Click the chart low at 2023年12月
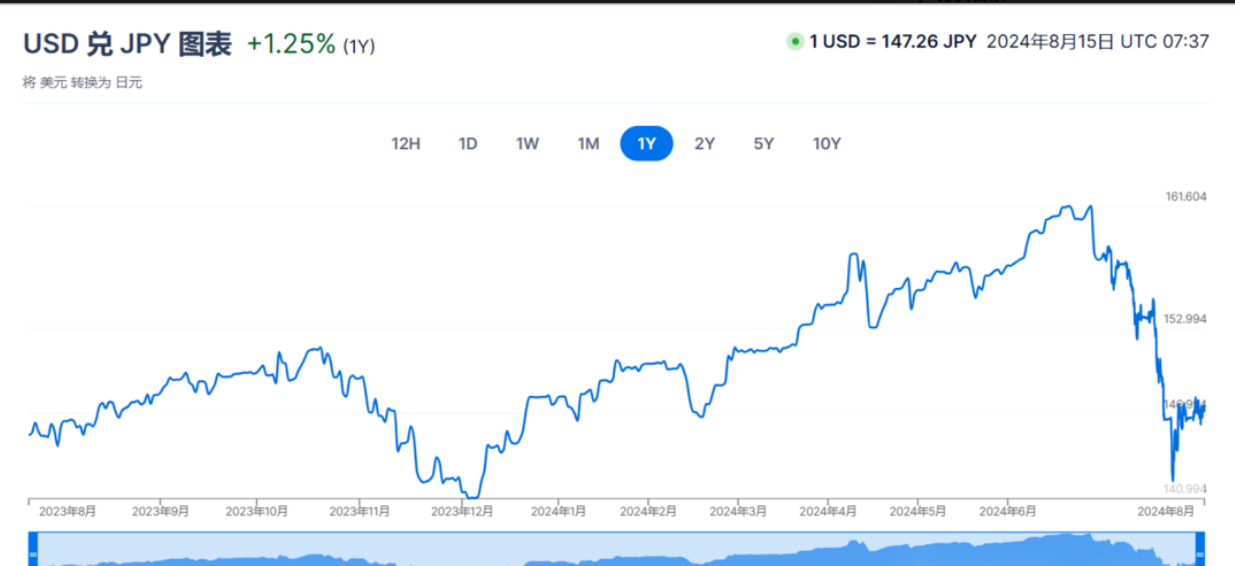The width and height of the screenshot is (1235, 566). point(472,496)
